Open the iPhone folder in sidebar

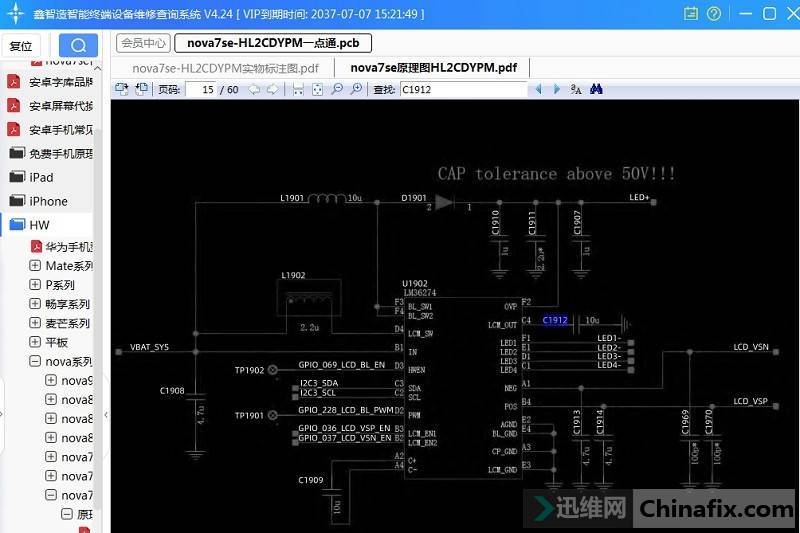[x=48, y=201]
